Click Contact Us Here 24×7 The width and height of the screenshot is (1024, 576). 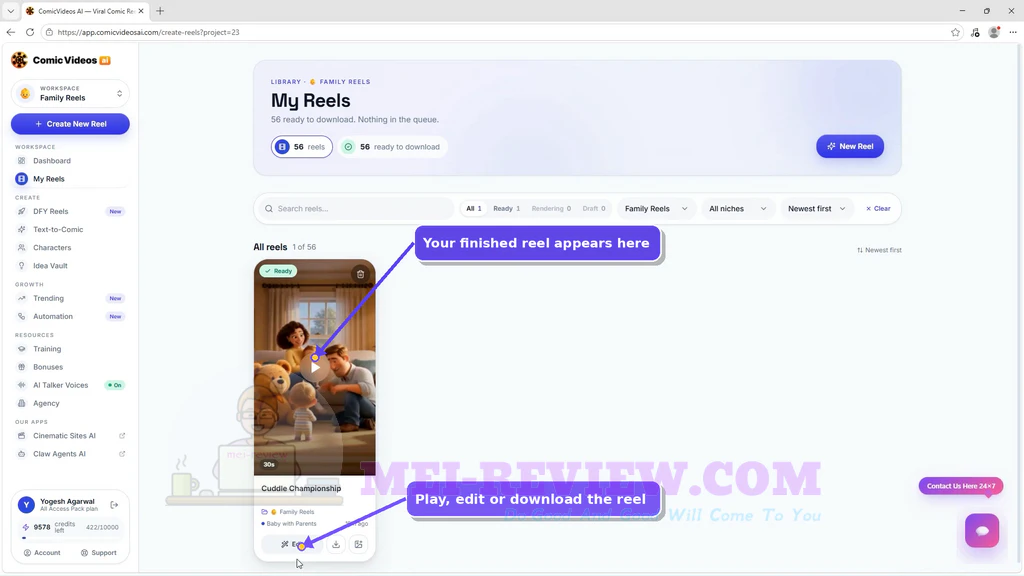tap(961, 486)
